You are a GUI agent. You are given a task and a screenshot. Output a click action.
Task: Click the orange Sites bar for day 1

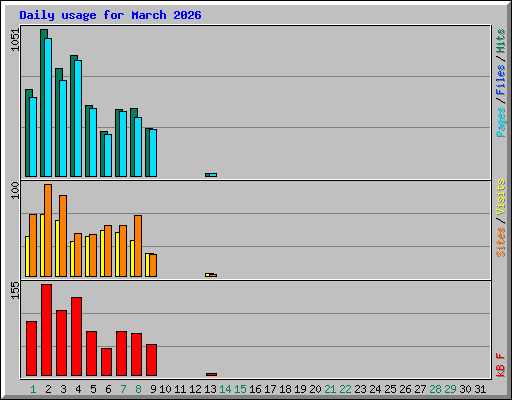pos(33,245)
